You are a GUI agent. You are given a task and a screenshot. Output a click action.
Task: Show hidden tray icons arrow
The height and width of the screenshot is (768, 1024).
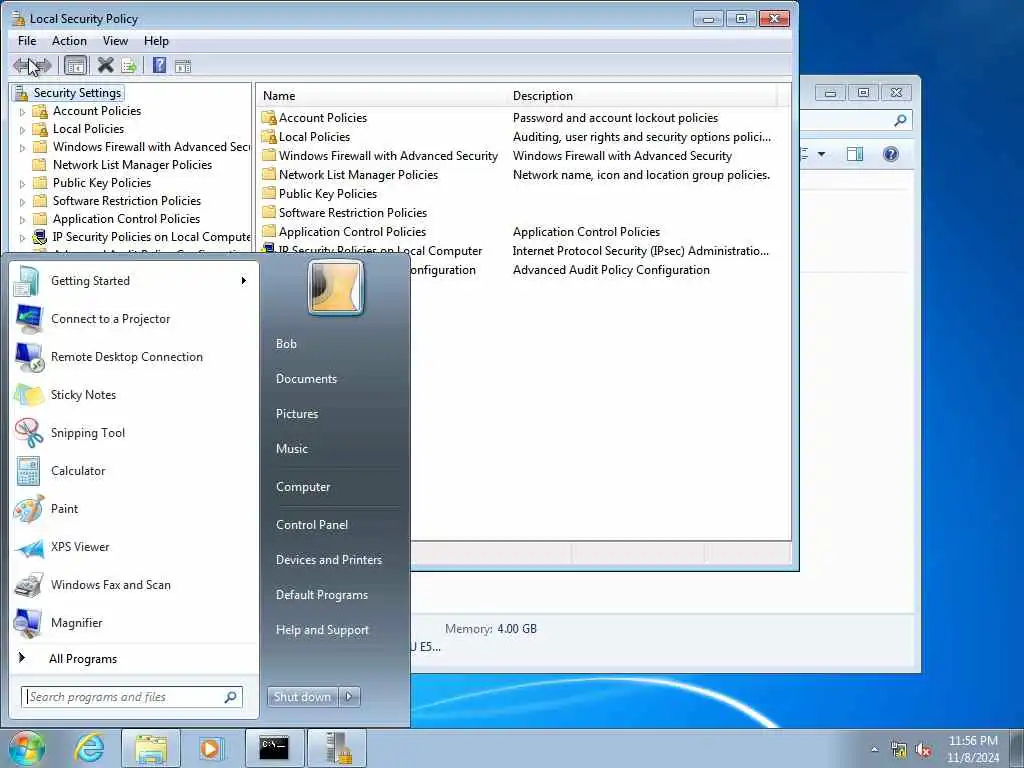(x=874, y=750)
